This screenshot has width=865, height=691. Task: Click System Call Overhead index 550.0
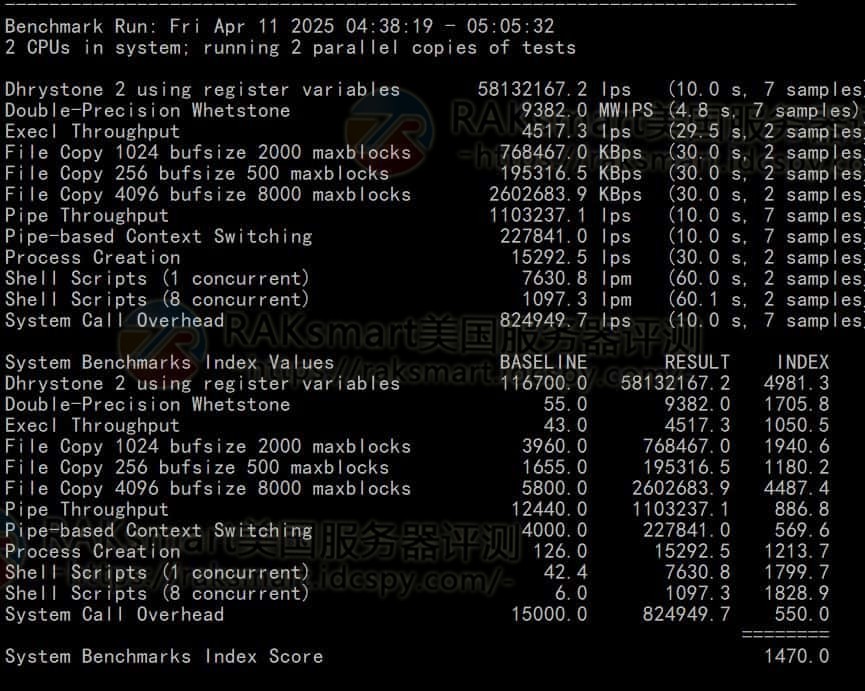tap(802, 614)
